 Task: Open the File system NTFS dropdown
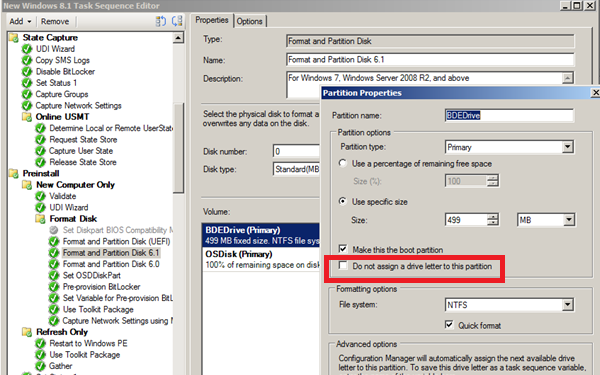tap(567, 305)
